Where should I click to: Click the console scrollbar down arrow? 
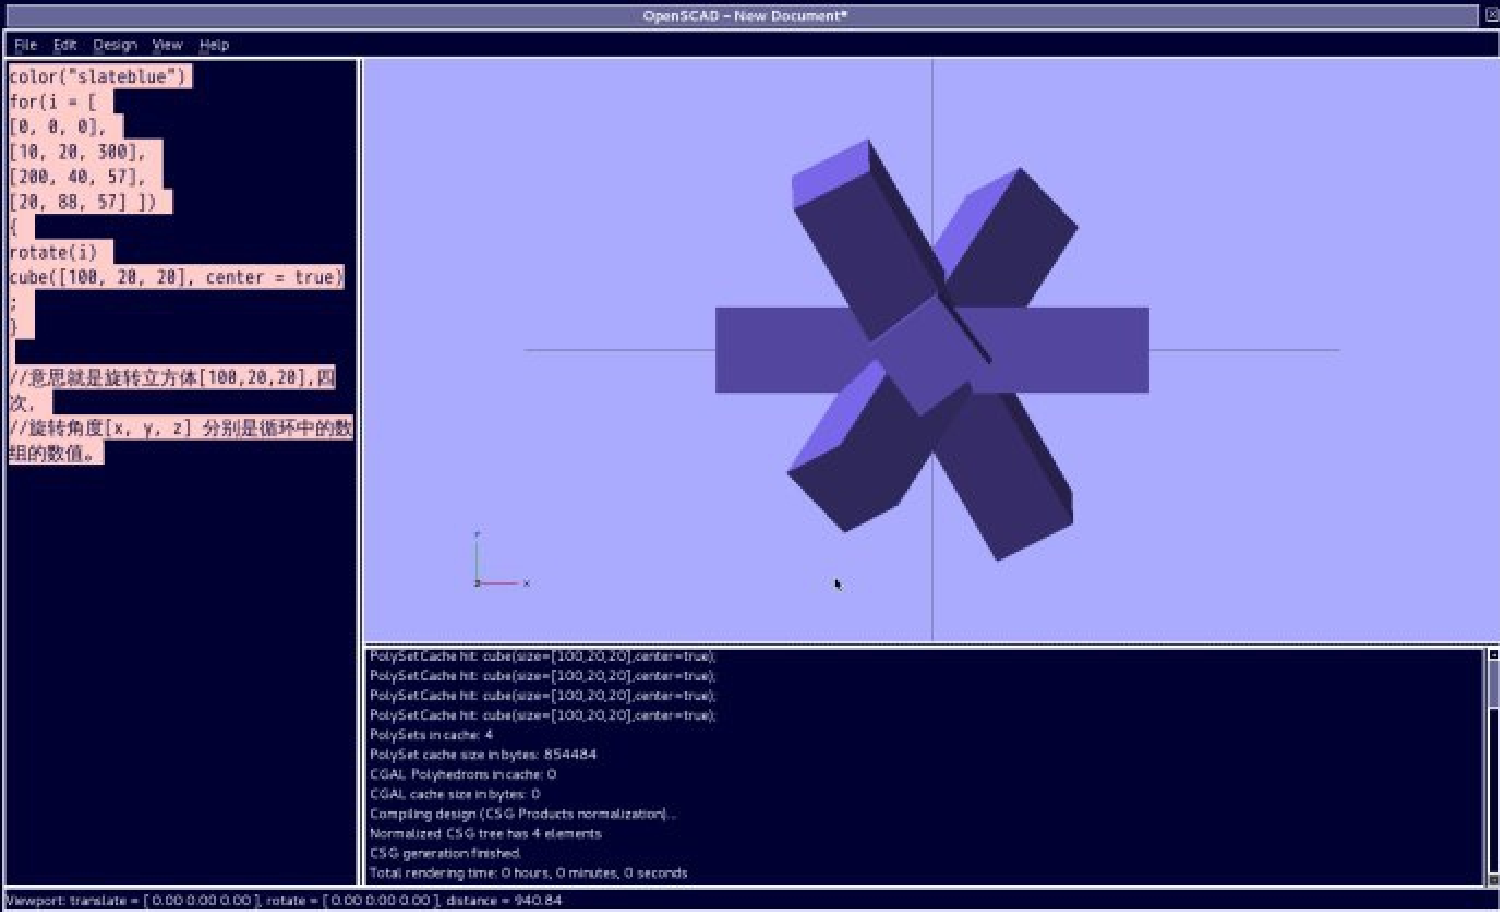coord(1493,878)
